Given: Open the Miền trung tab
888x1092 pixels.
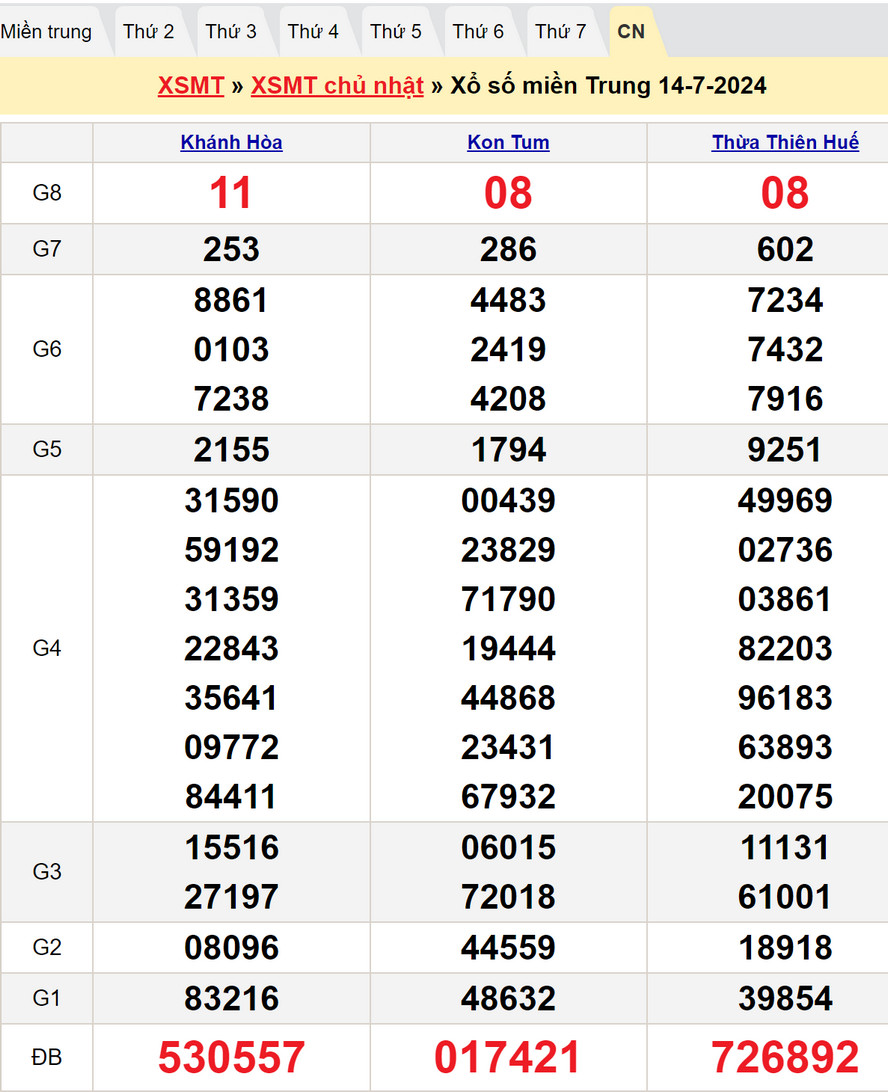Looking at the screenshot, I should (x=46, y=32).
